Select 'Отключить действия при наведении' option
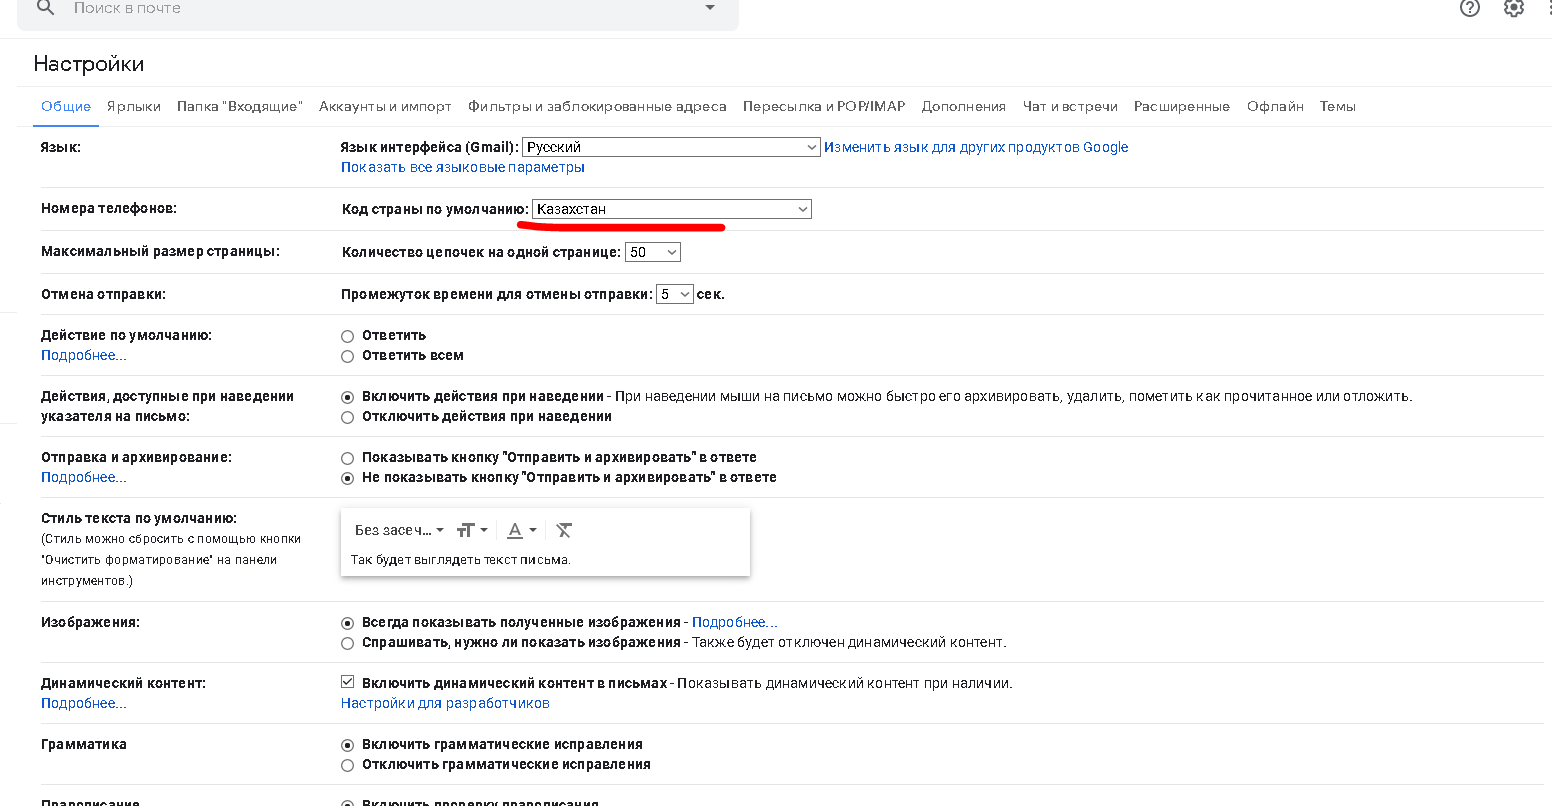The width and height of the screenshot is (1552, 806). click(x=348, y=417)
